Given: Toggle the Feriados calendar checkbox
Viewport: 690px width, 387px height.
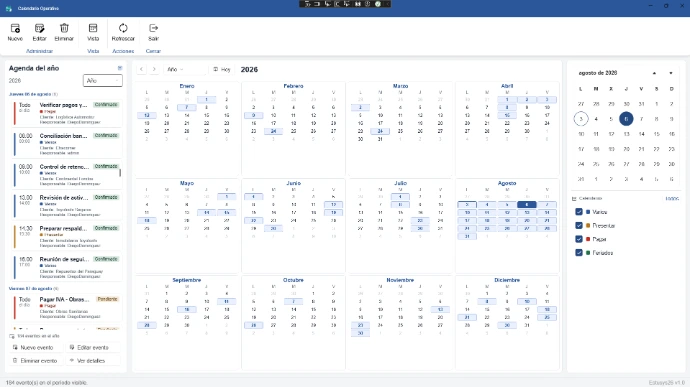Looking at the screenshot, I should pos(579,253).
